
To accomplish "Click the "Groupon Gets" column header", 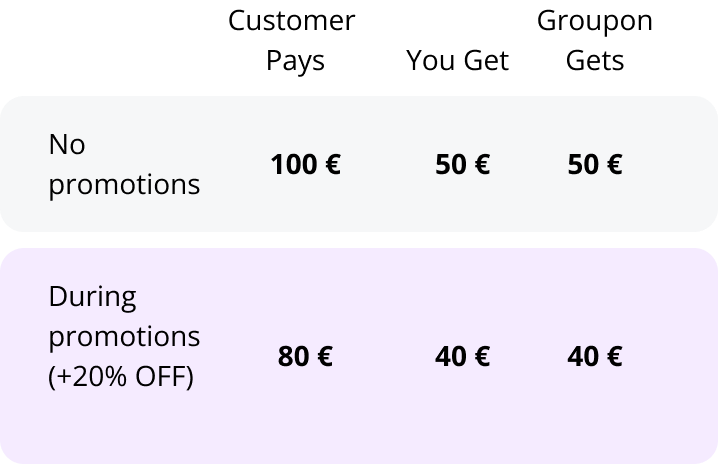I will click(595, 40).
